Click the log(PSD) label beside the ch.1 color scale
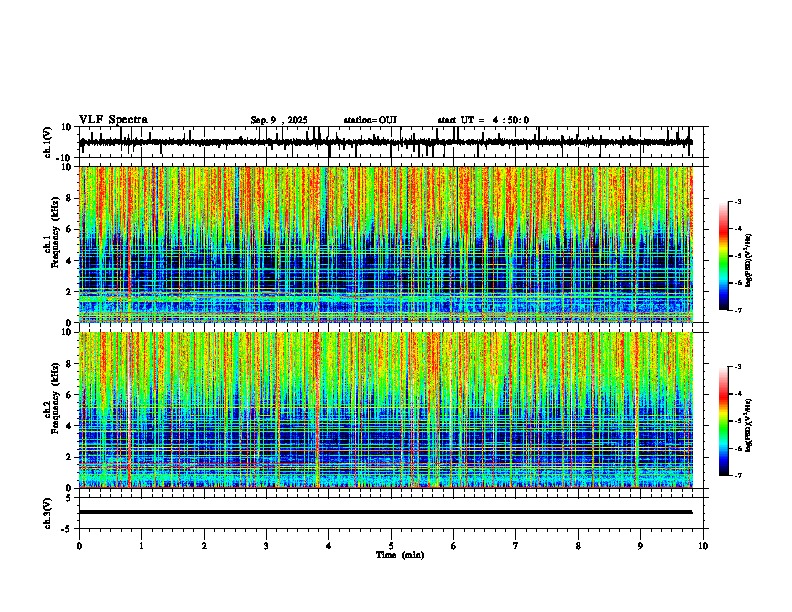Image resolution: width=792 pixels, height=612 pixels. (749, 260)
